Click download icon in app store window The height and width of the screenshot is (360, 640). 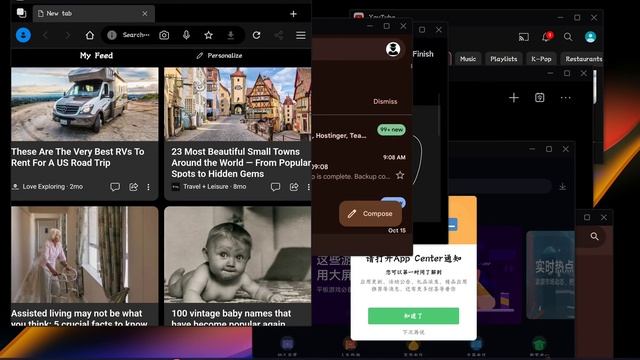[x=562, y=187]
